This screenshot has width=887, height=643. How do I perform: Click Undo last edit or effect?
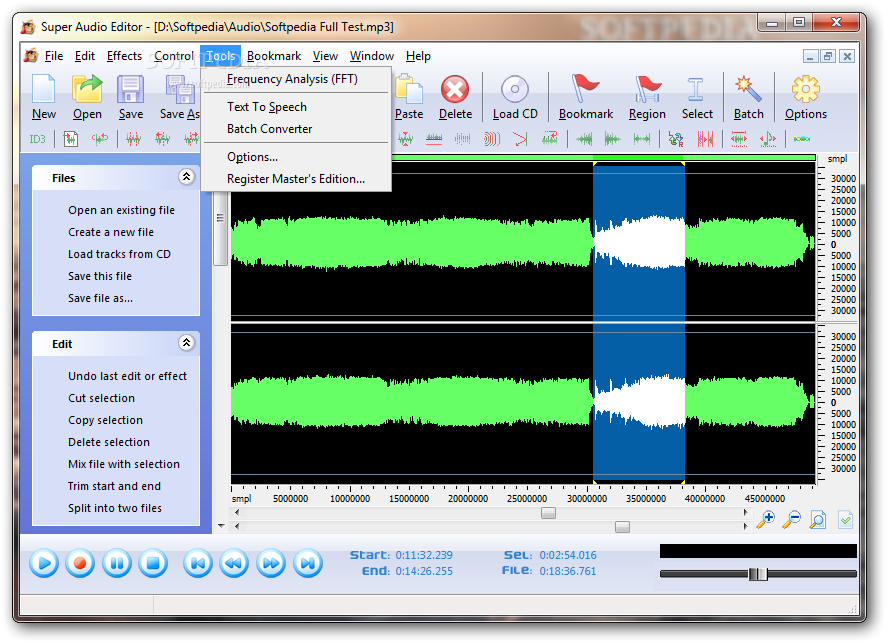click(127, 377)
